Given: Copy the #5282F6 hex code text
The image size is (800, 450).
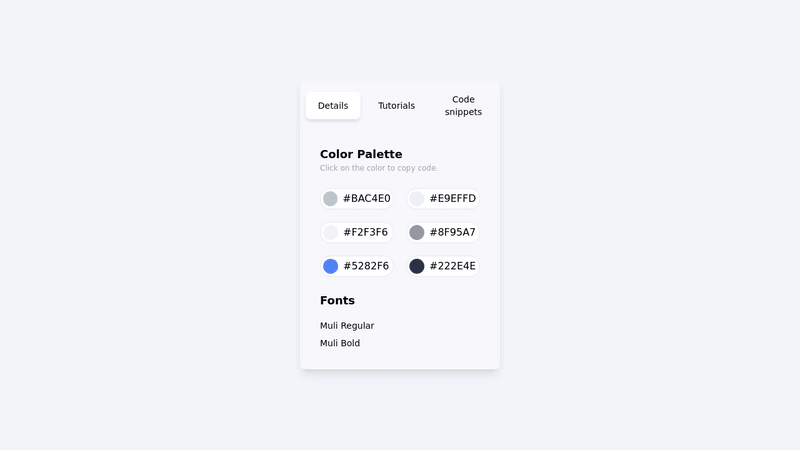Looking at the screenshot, I should (x=366, y=266).
